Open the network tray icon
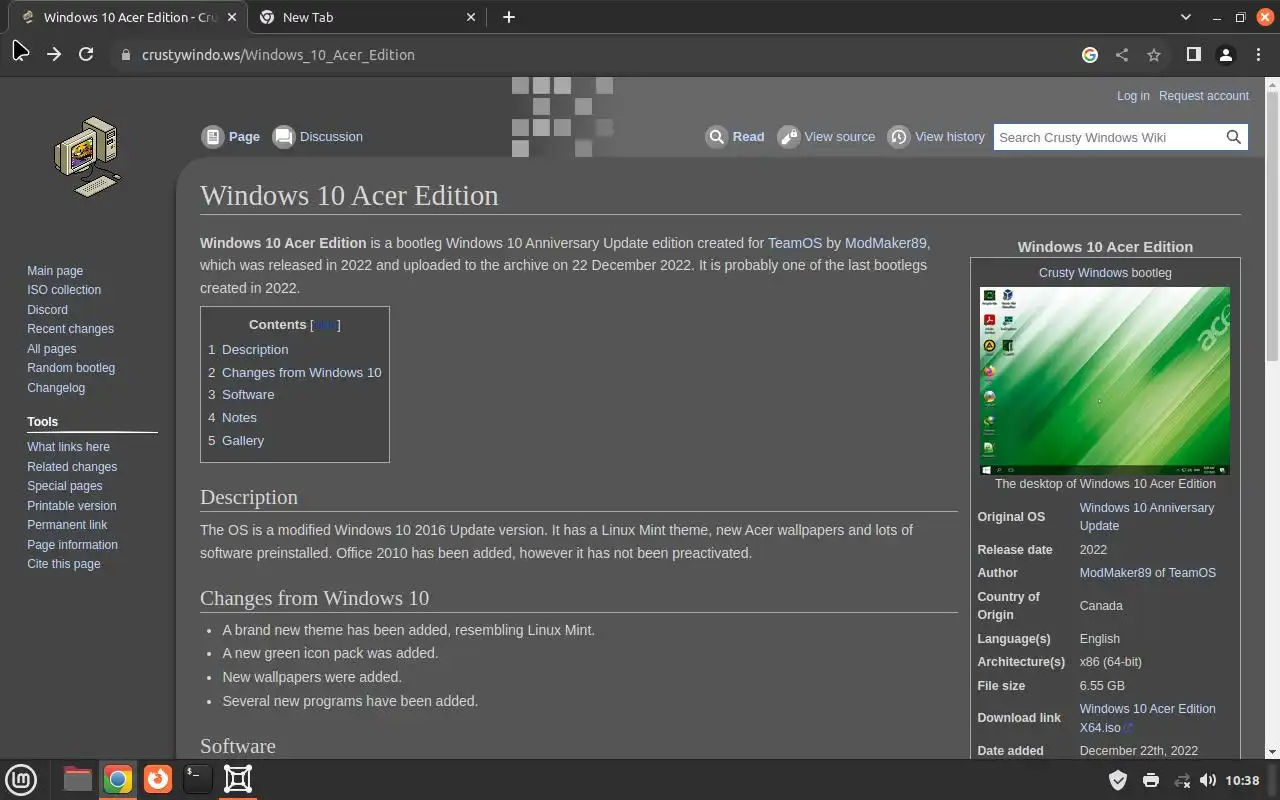1280x800 pixels. pos(1181,780)
